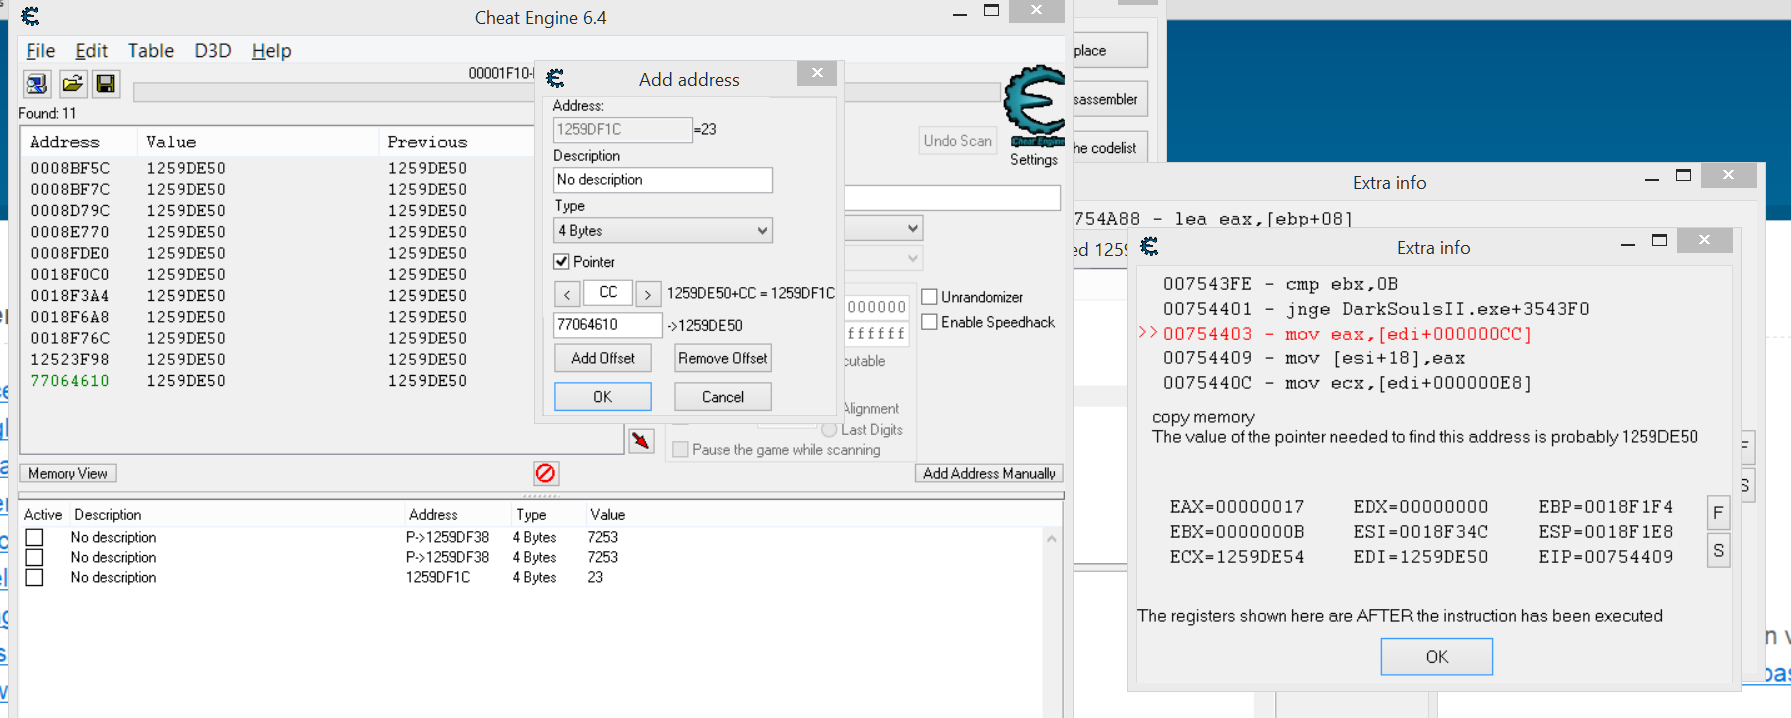Uncheck the Pointer checkbox

(x=562, y=262)
